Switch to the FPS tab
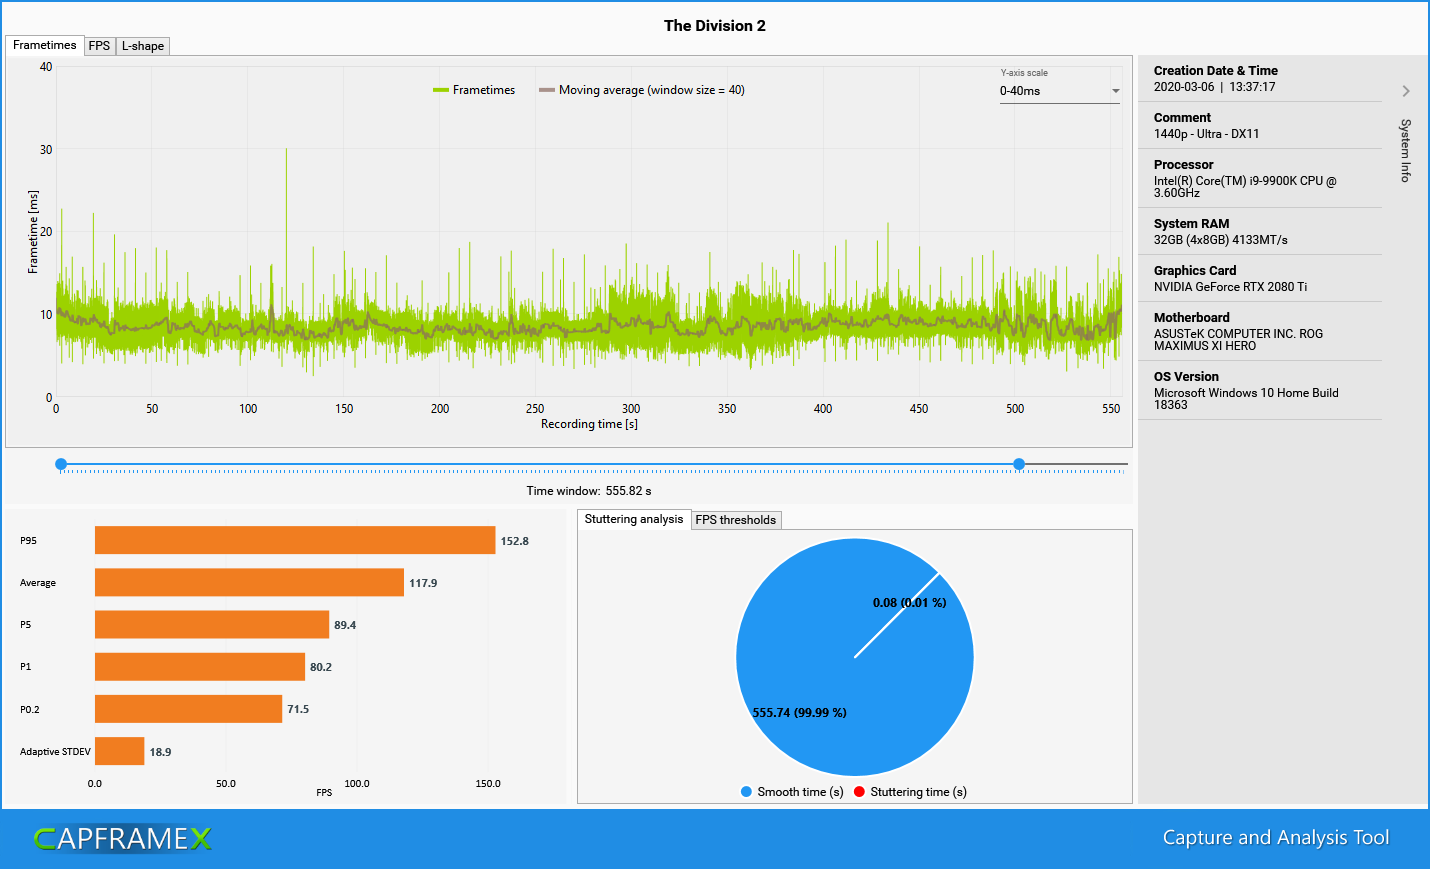 click(99, 45)
